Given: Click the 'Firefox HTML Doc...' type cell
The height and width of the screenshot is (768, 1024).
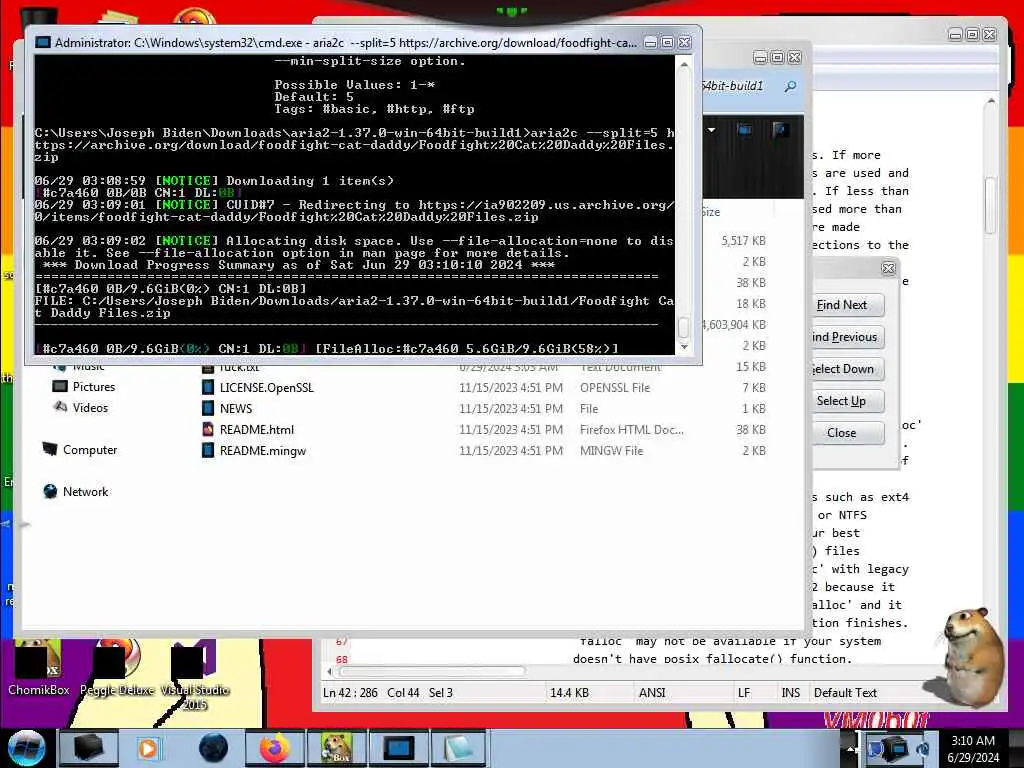Looking at the screenshot, I should pyautogui.click(x=632, y=430).
